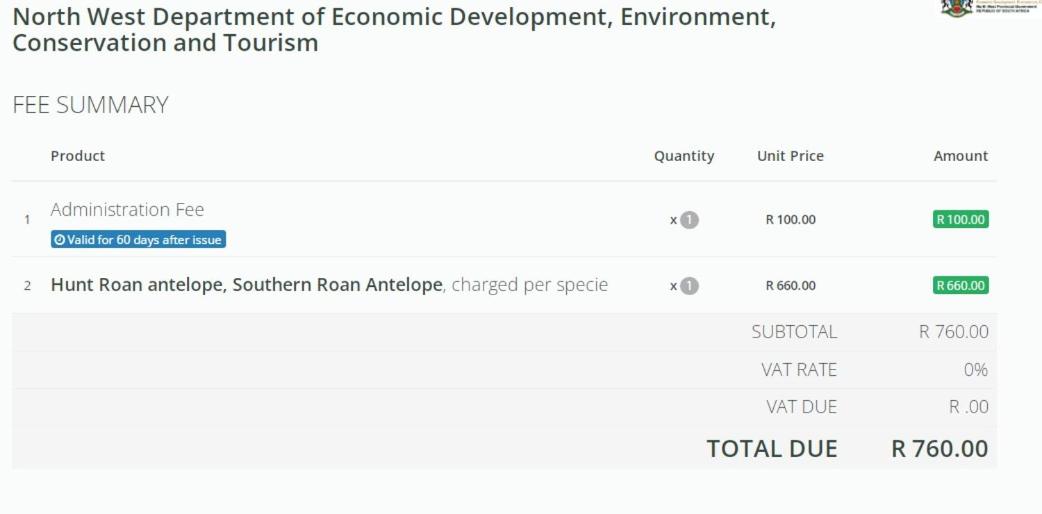The height and width of the screenshot is (514, 1042).
Task: Click the North West Provincial Government logo
Action: [x=991, y=7]
